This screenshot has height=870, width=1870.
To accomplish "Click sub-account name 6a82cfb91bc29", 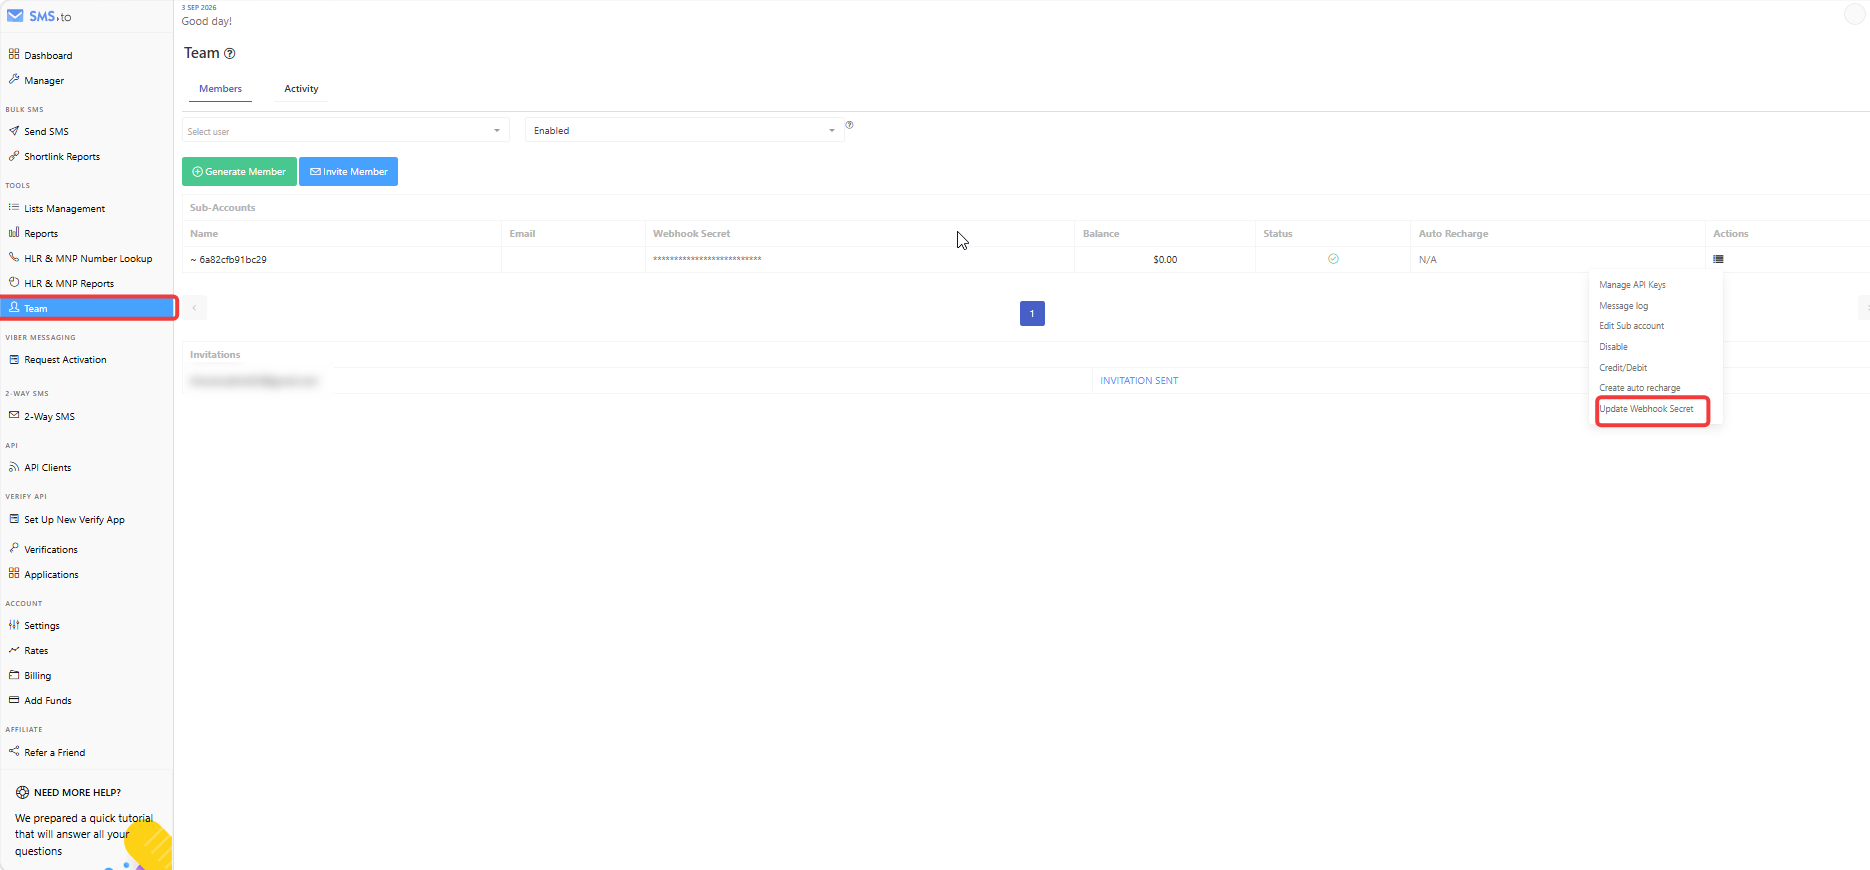I will [228, 260].
